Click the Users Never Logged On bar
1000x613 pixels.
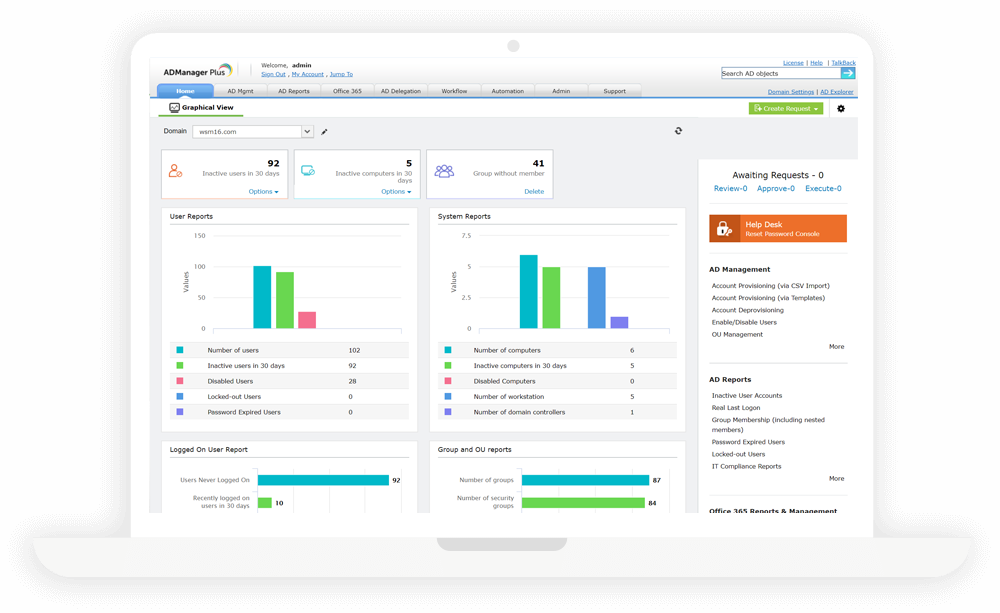323,480
